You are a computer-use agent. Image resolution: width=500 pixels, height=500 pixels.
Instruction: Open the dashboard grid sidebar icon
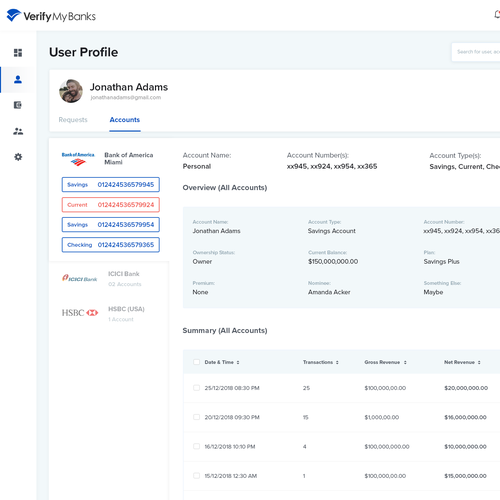coord(18,53)
